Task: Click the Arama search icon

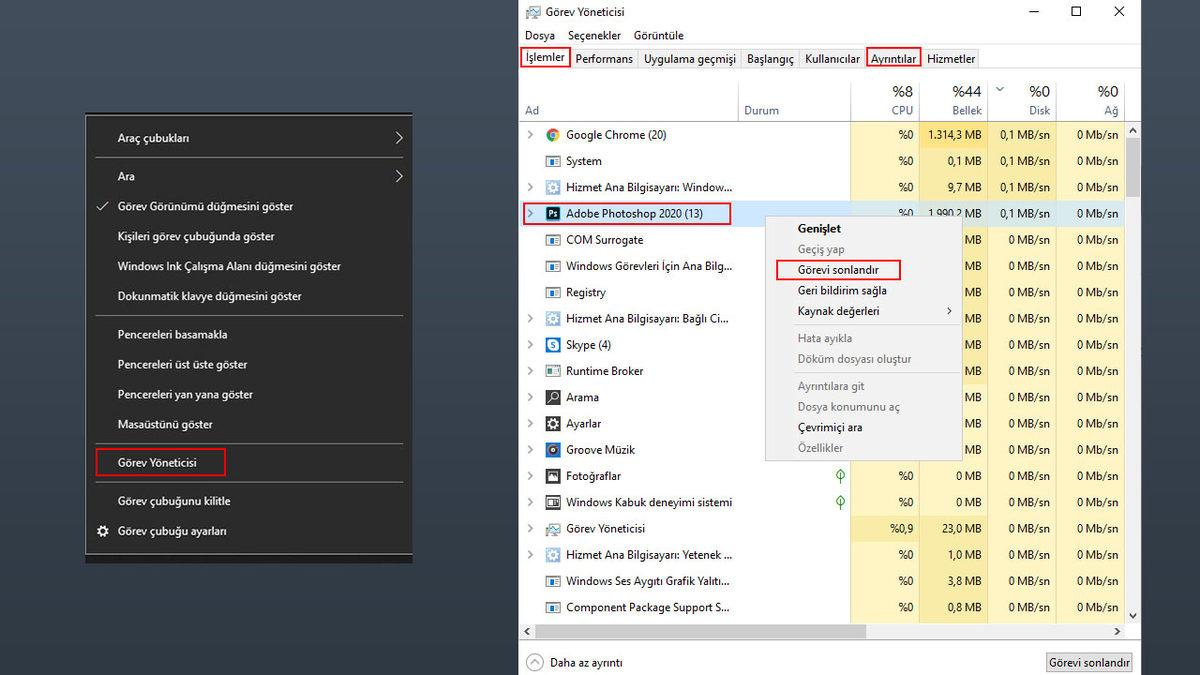Action: tap(553, 397)
